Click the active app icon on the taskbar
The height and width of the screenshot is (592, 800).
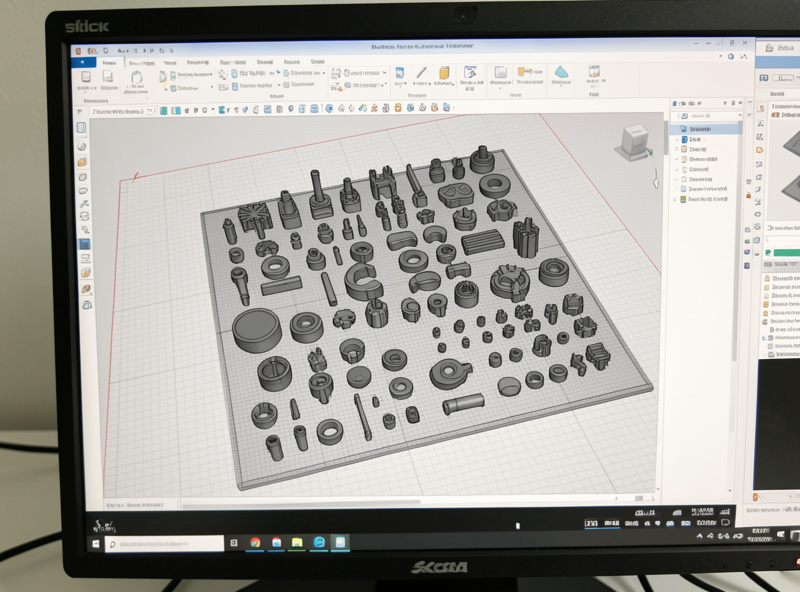coord(340,541)
